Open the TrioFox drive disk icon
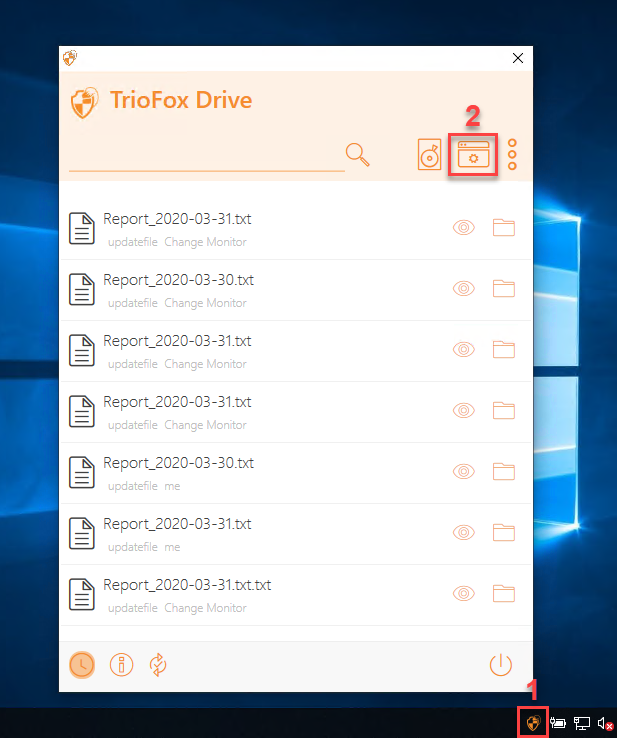This screenshot has height=738, width=617. click(x=429, y=154)
